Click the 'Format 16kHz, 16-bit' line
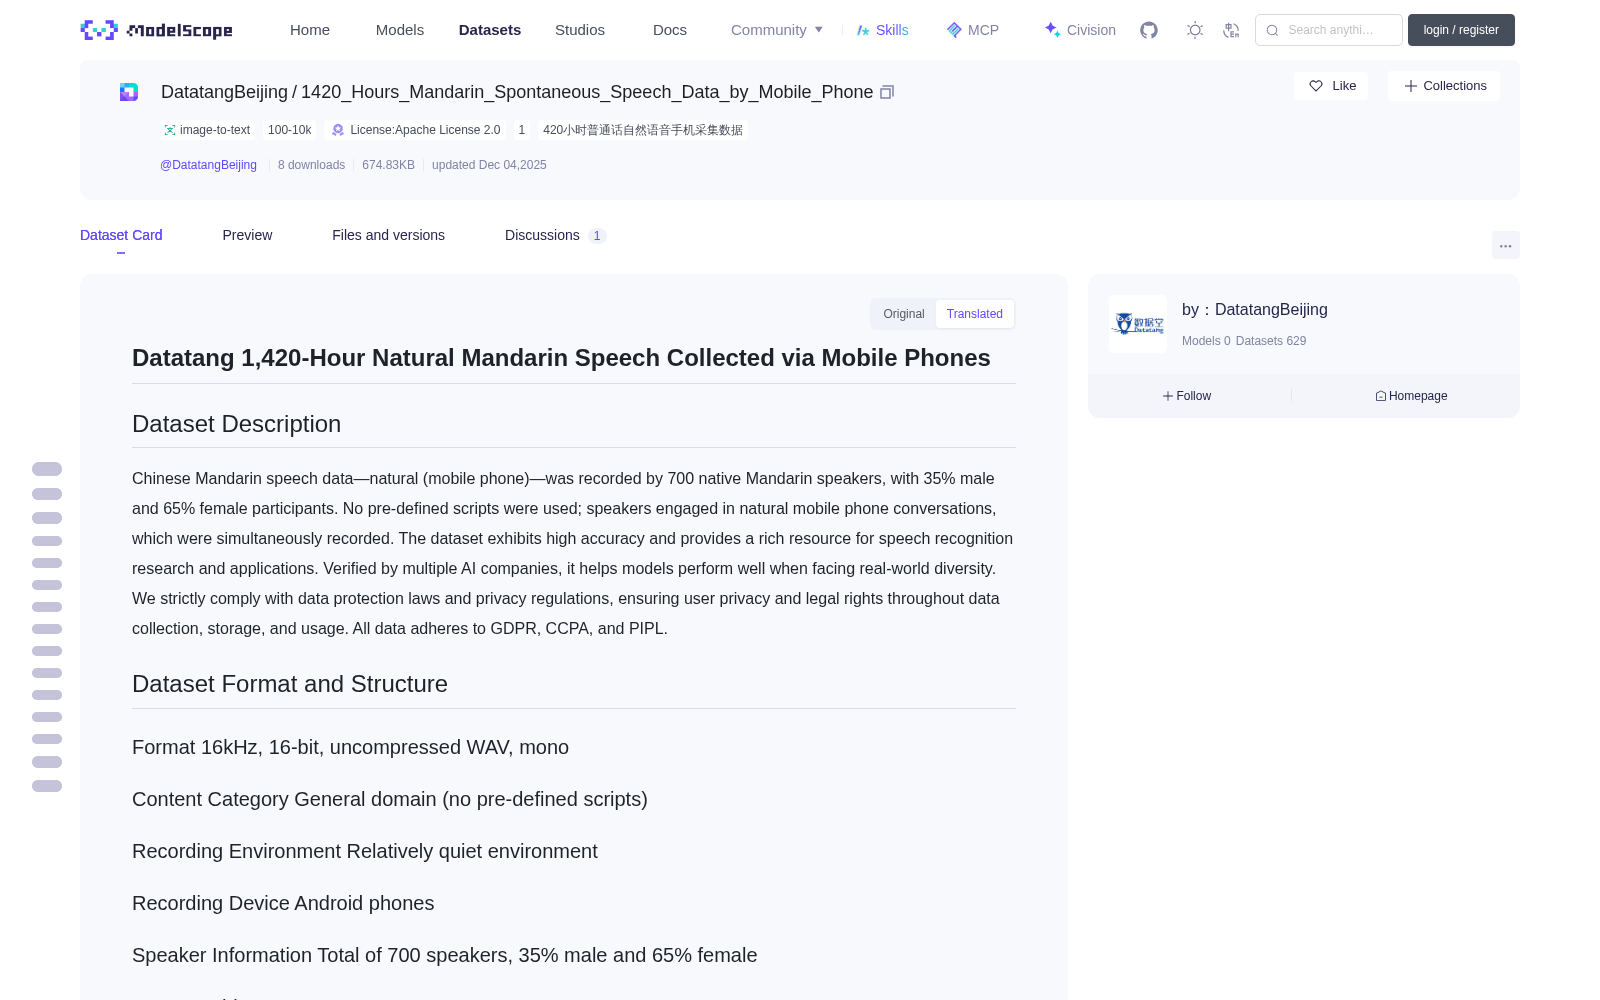1600x1000 pixels. click(x=350, y=747)
